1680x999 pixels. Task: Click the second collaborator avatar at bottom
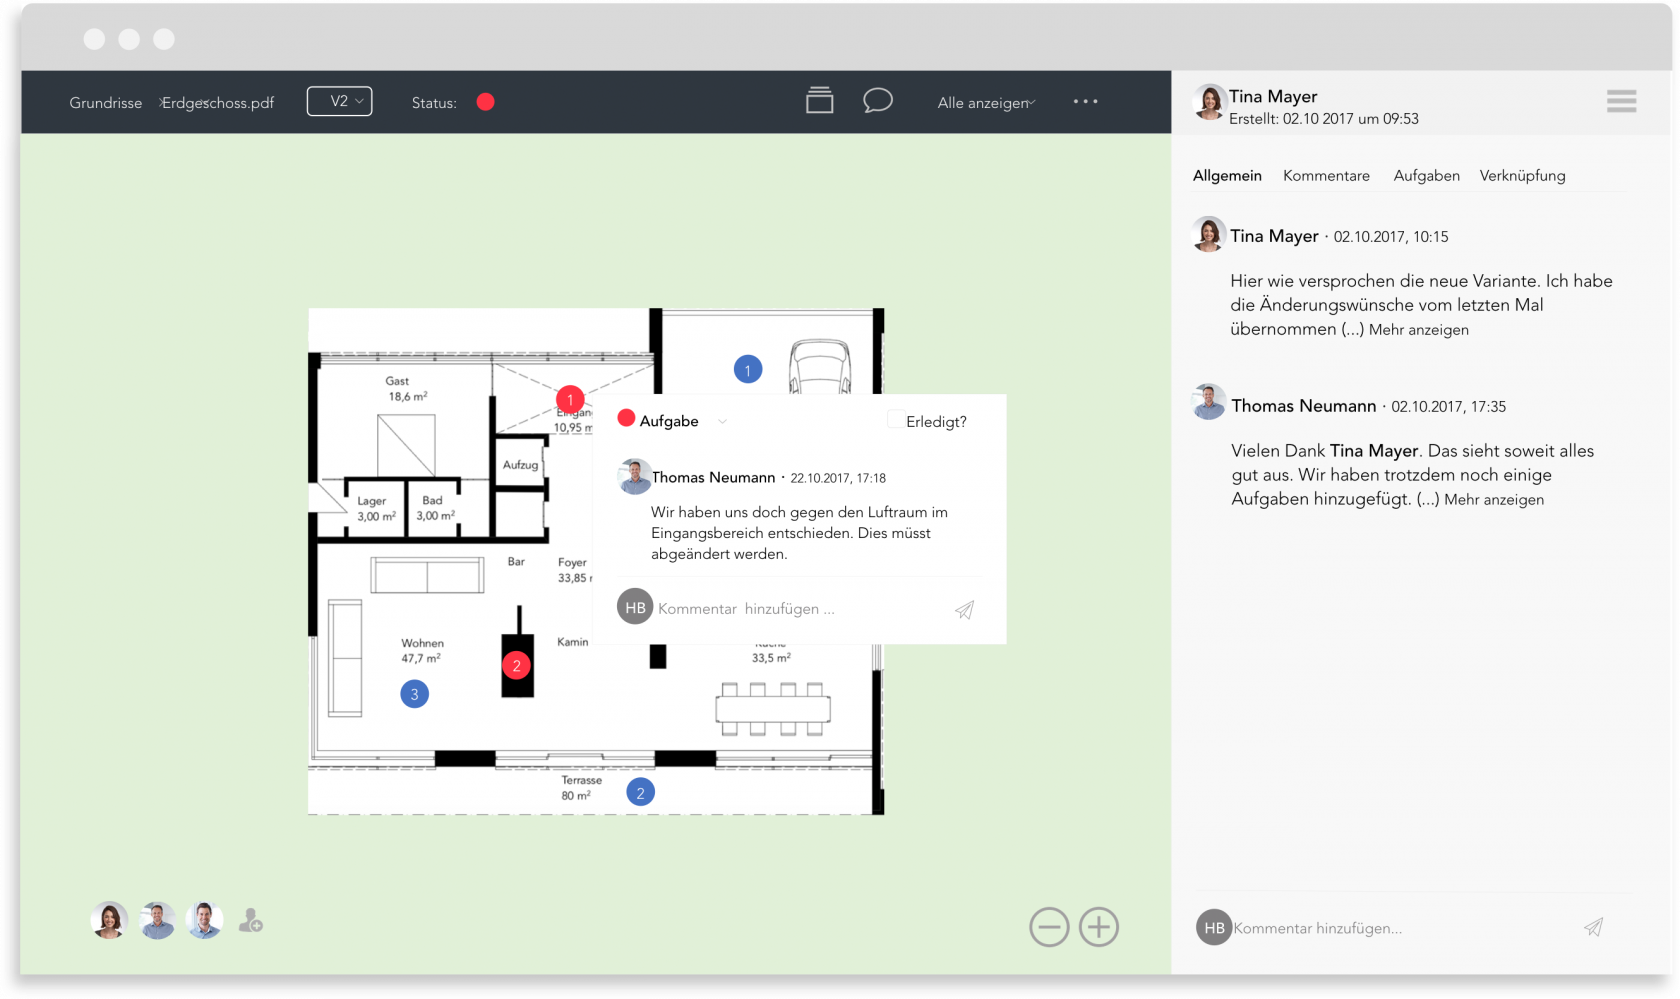pos(157,920)
